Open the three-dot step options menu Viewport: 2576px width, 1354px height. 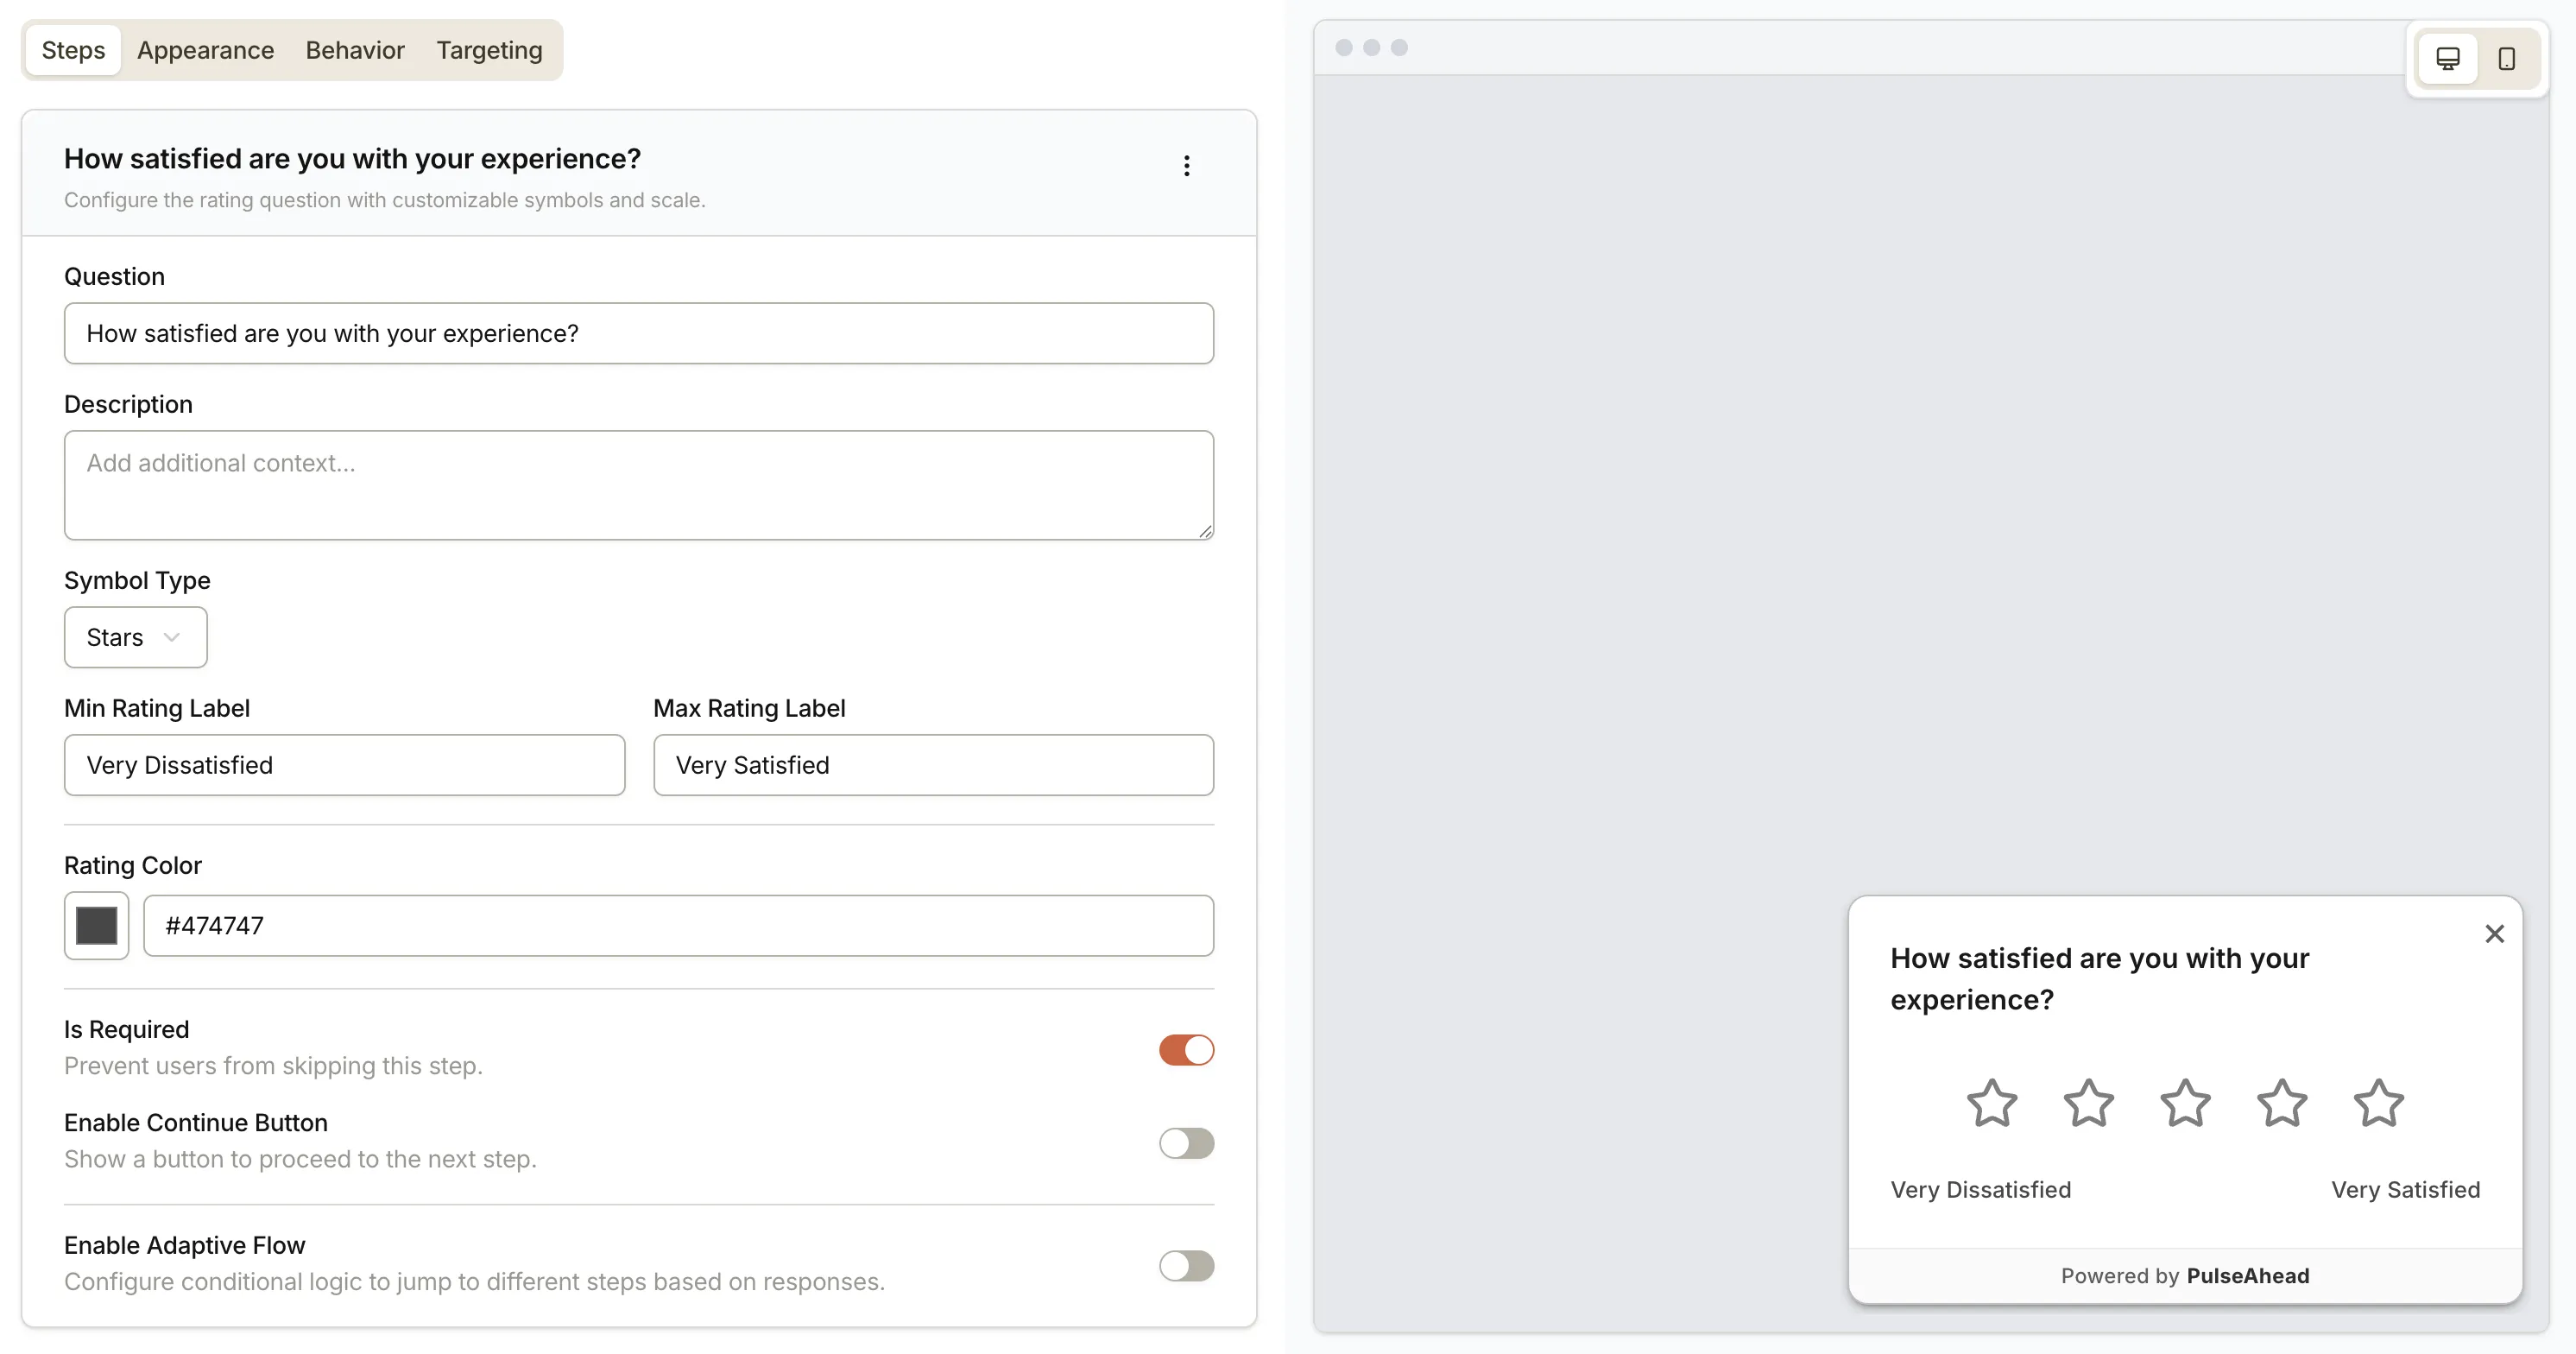tap(1186, 166)
